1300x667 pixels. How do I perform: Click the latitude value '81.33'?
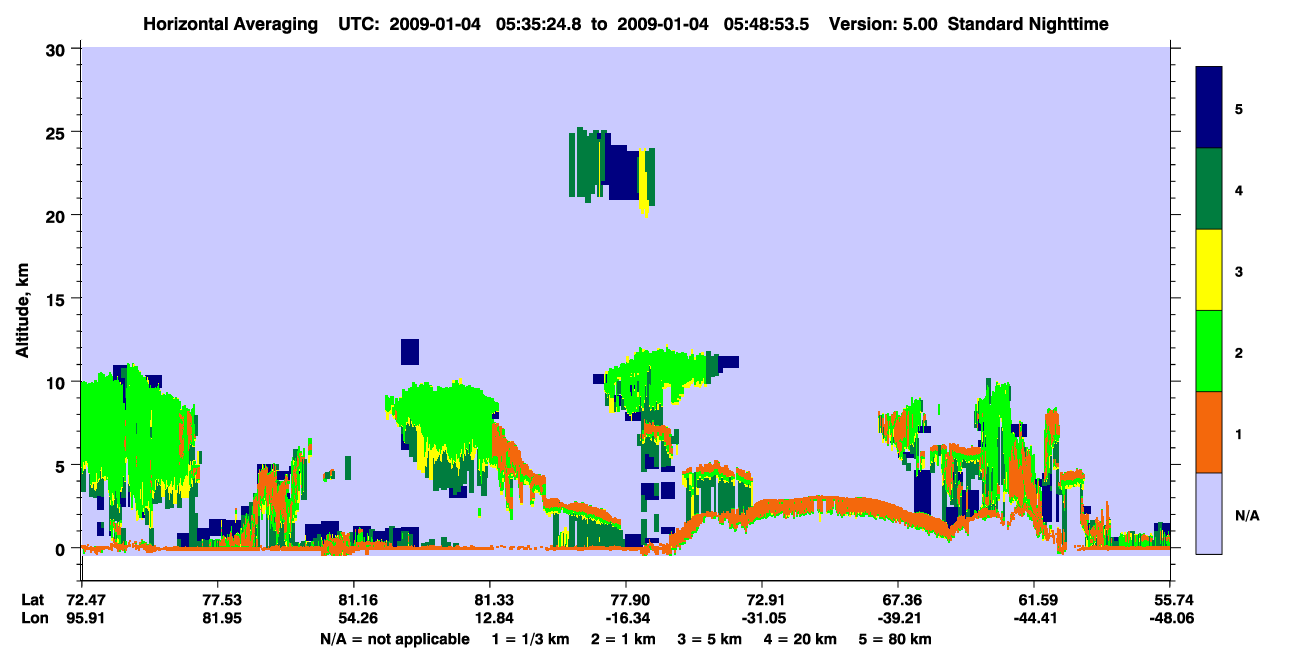click(x=489, y=600)
